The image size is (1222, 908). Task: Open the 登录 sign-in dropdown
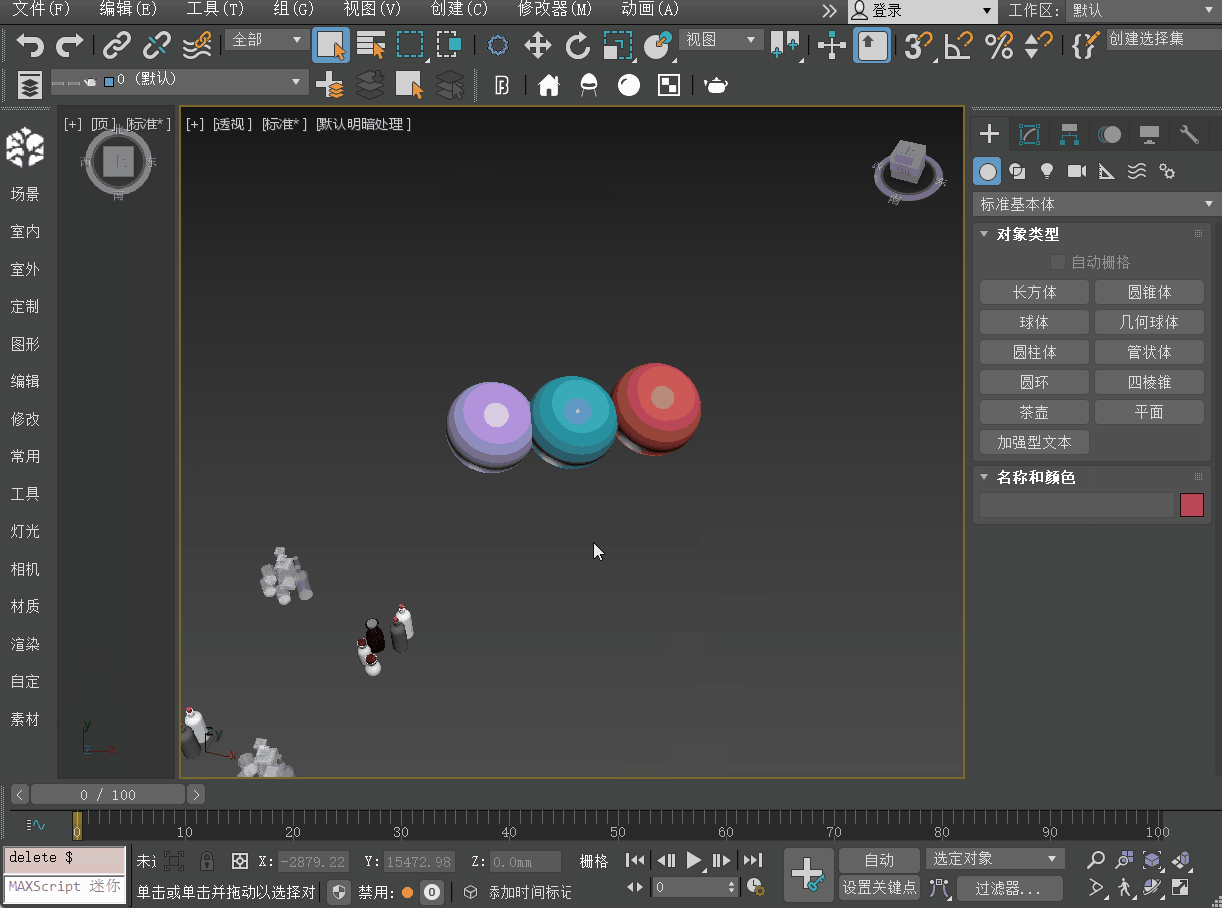923,10
